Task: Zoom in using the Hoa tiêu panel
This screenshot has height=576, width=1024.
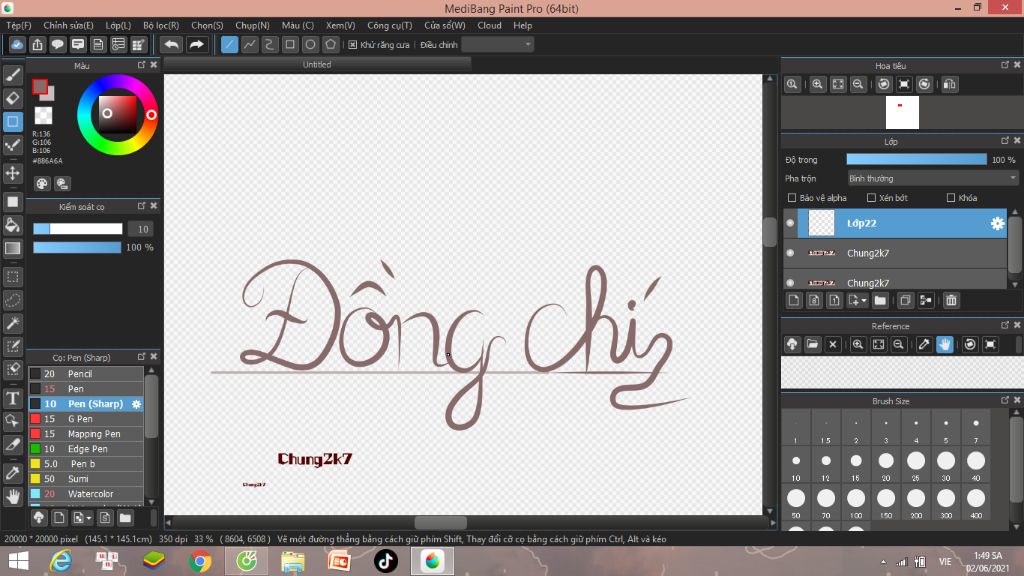Action: pyautogui.click(x=817, y=84)
